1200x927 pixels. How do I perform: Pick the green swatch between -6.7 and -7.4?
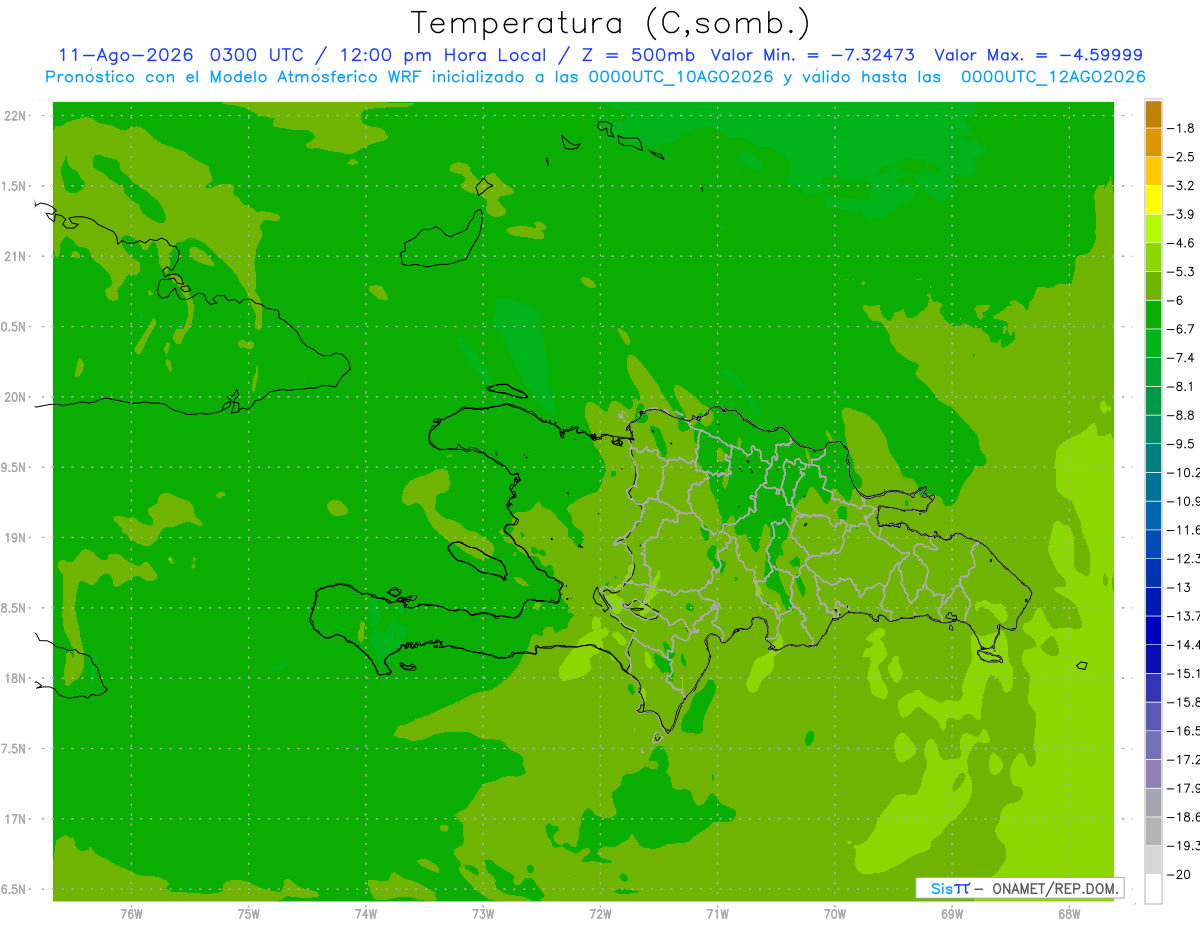1153,344
